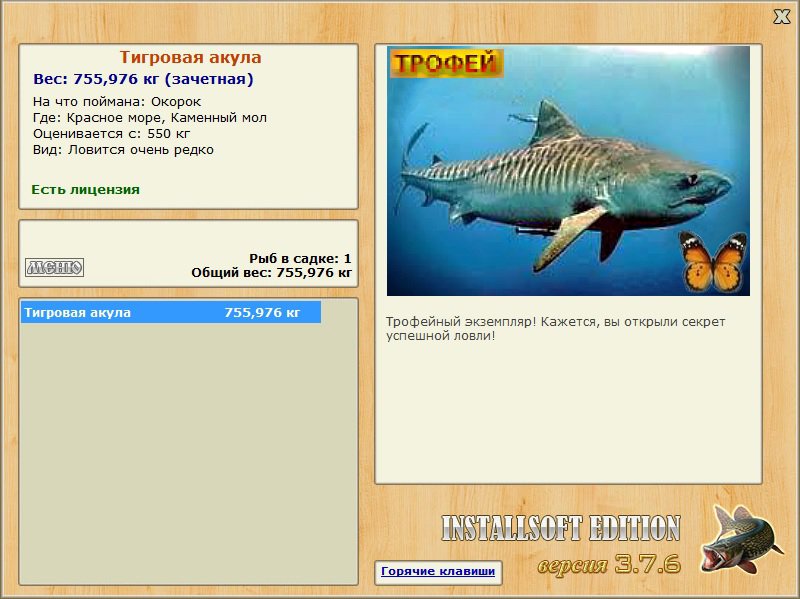Click the На что поймана: Окорок line
The image size is (800, 599).
click(117, 102)
